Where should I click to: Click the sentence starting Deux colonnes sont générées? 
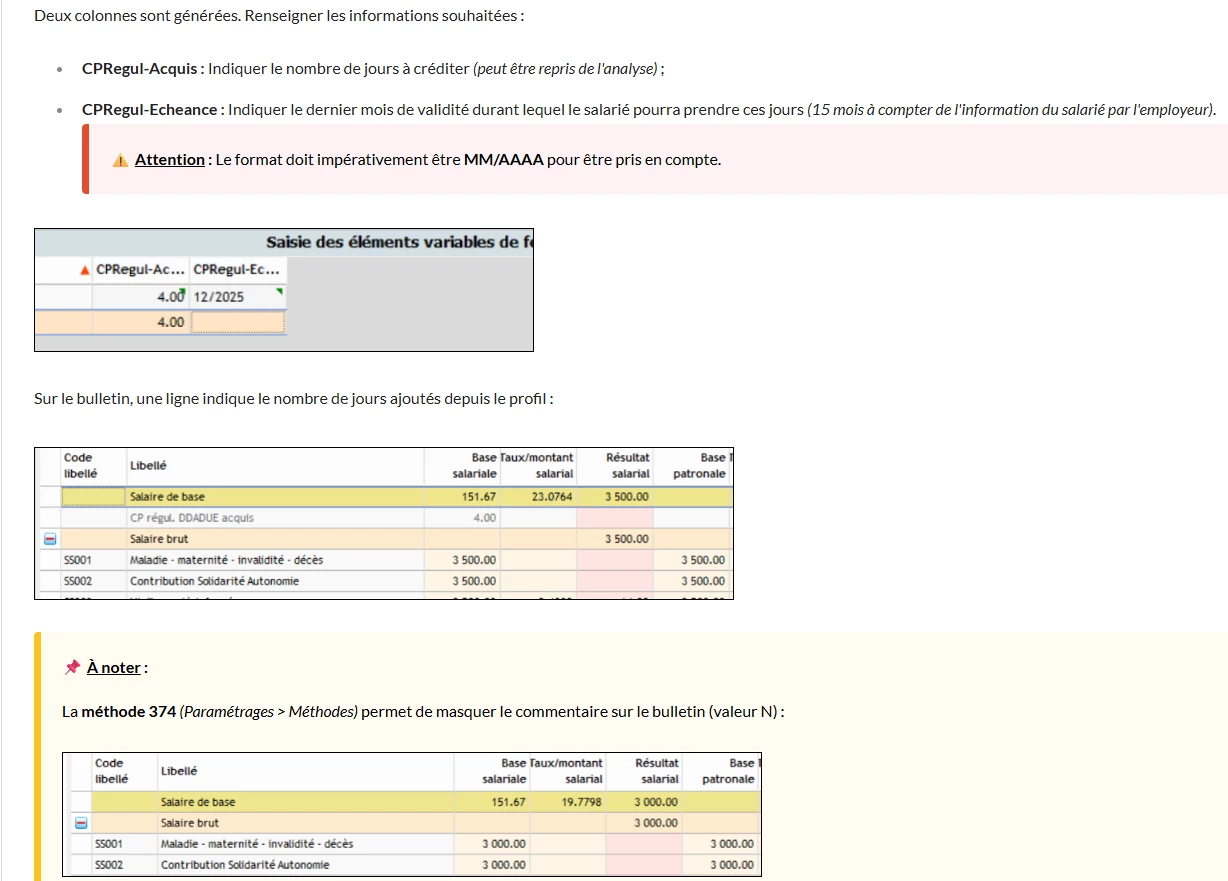(x=279, y=17)
